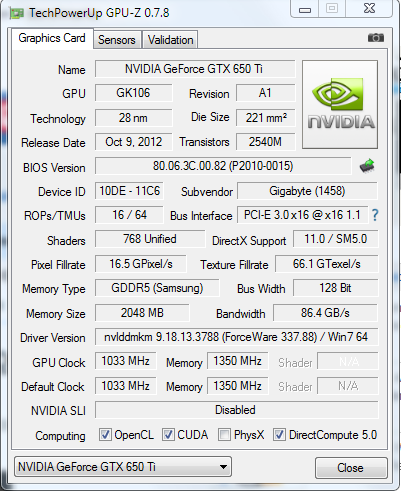Click the Default Clock row Memory 1350 MHz field

click(237, 386)
